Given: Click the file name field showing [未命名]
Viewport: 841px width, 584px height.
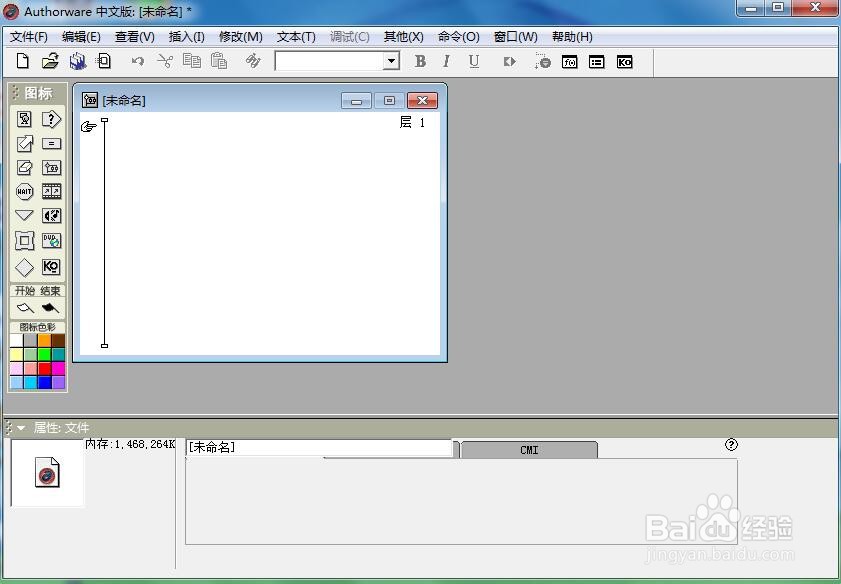Looking at the screenshot, I should [319, 448].
